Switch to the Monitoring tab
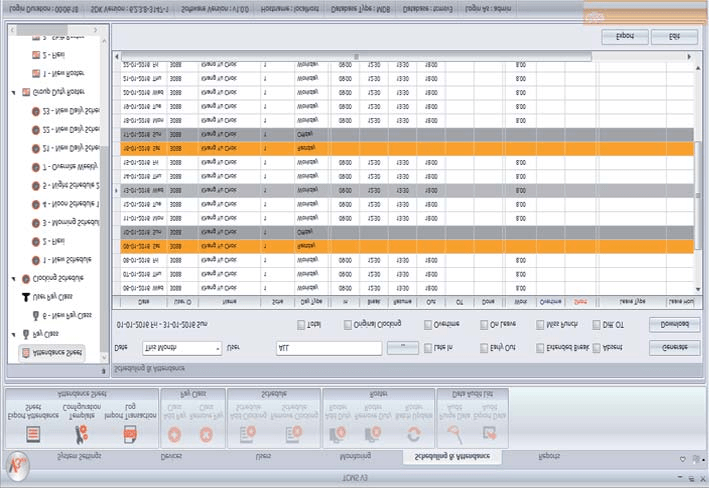Image resolution: width=709 pixels, height=488 pixels. pos(355,456)
